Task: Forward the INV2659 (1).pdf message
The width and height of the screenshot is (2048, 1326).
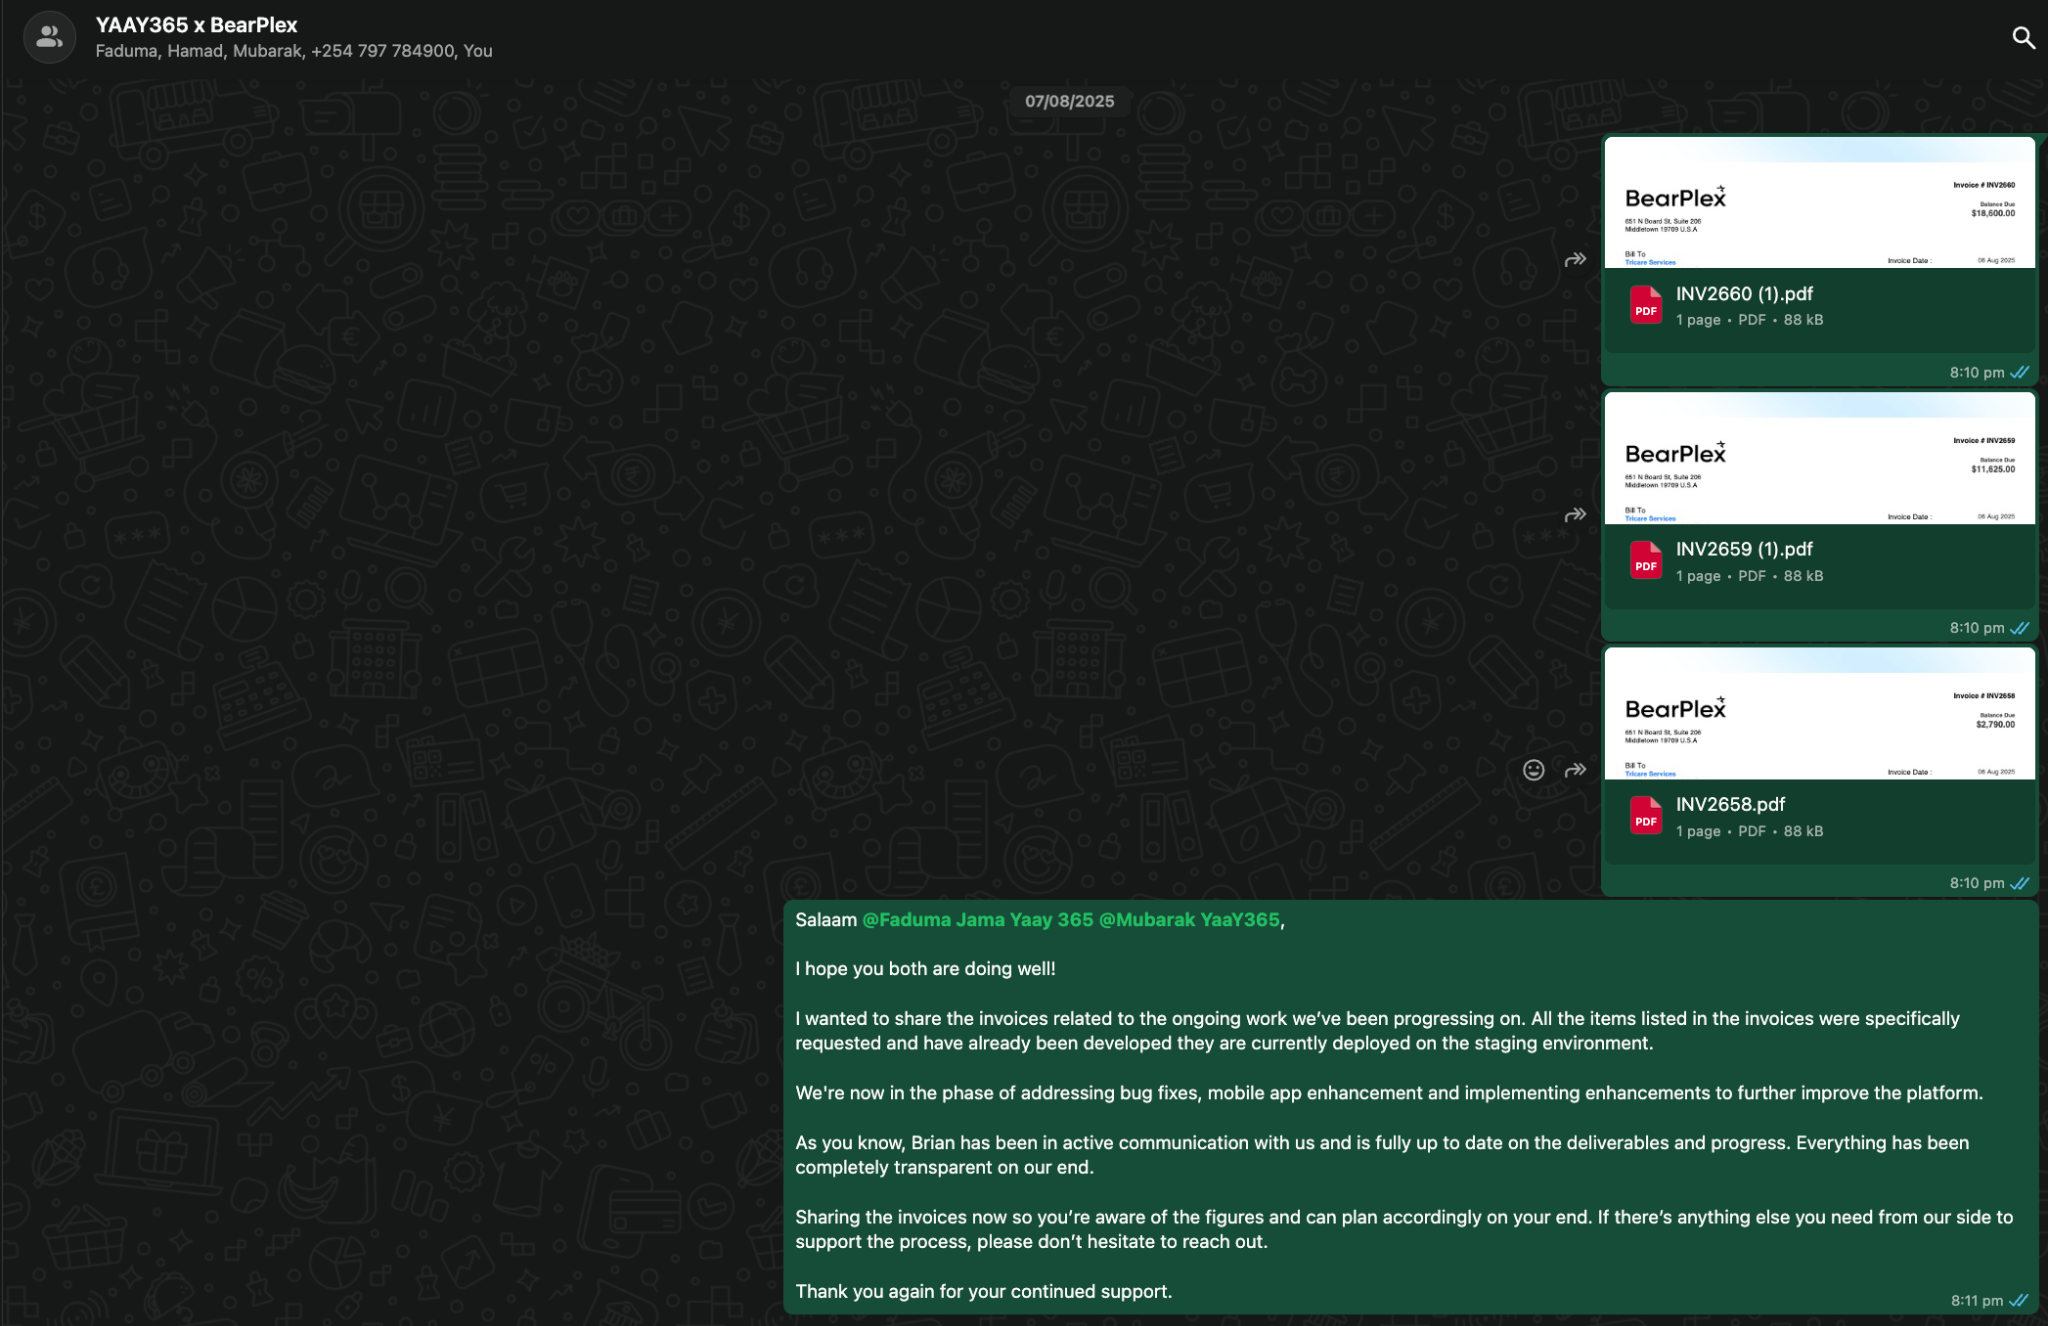Action: point(1575,515)
